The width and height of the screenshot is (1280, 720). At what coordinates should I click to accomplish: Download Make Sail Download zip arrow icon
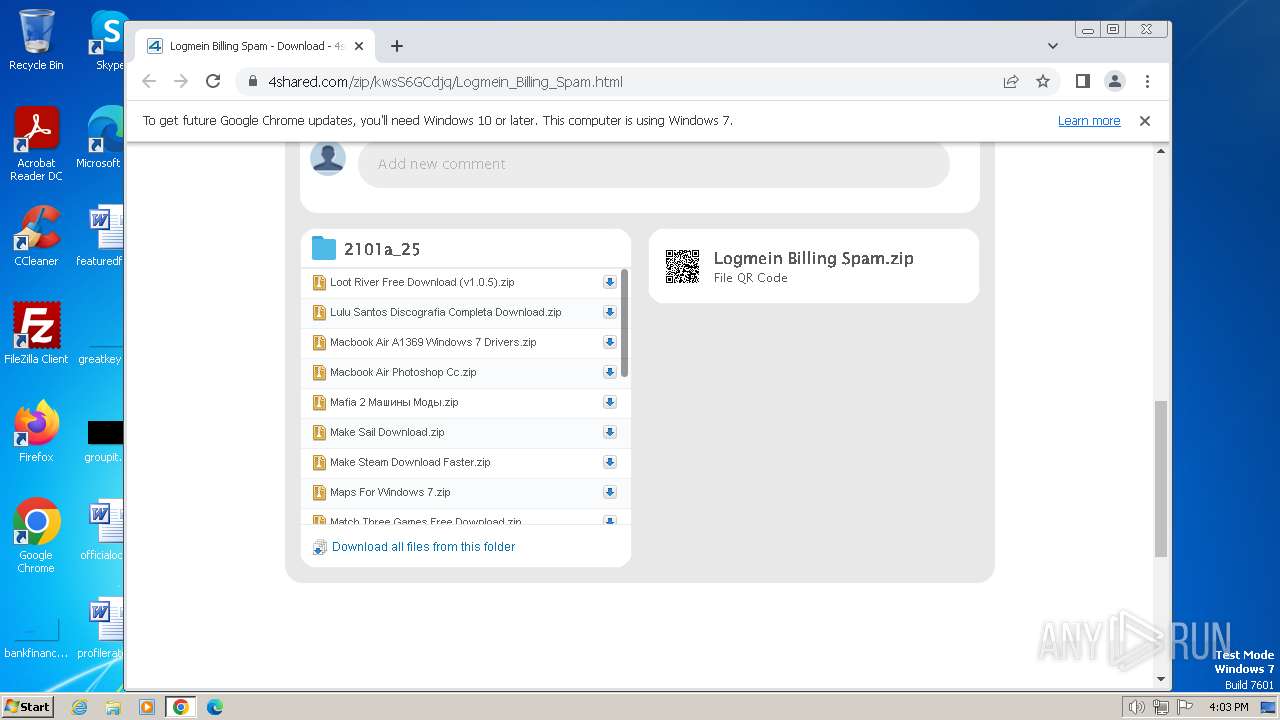pyautogui.click(x=610, y=432)
